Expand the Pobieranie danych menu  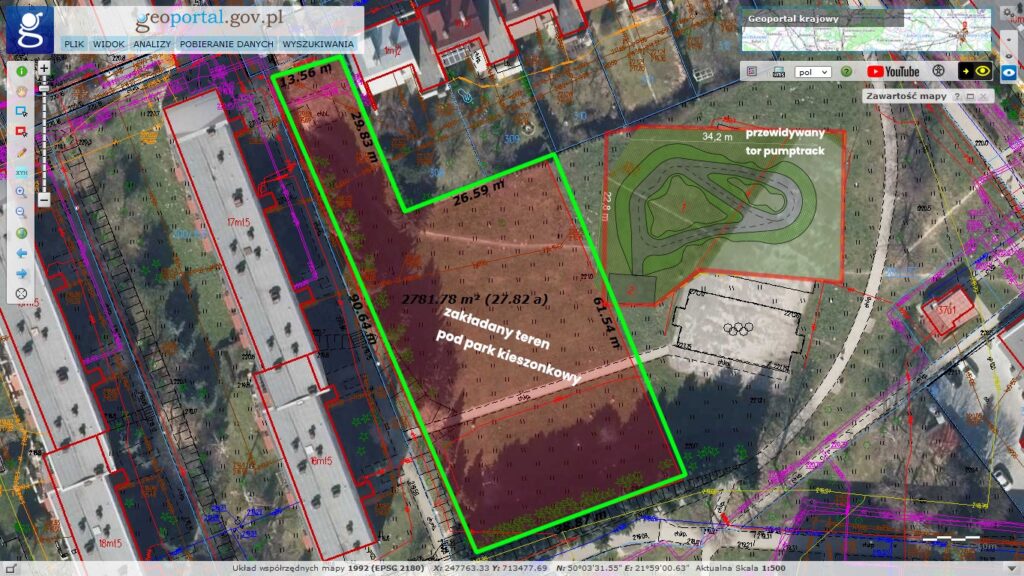228,44
